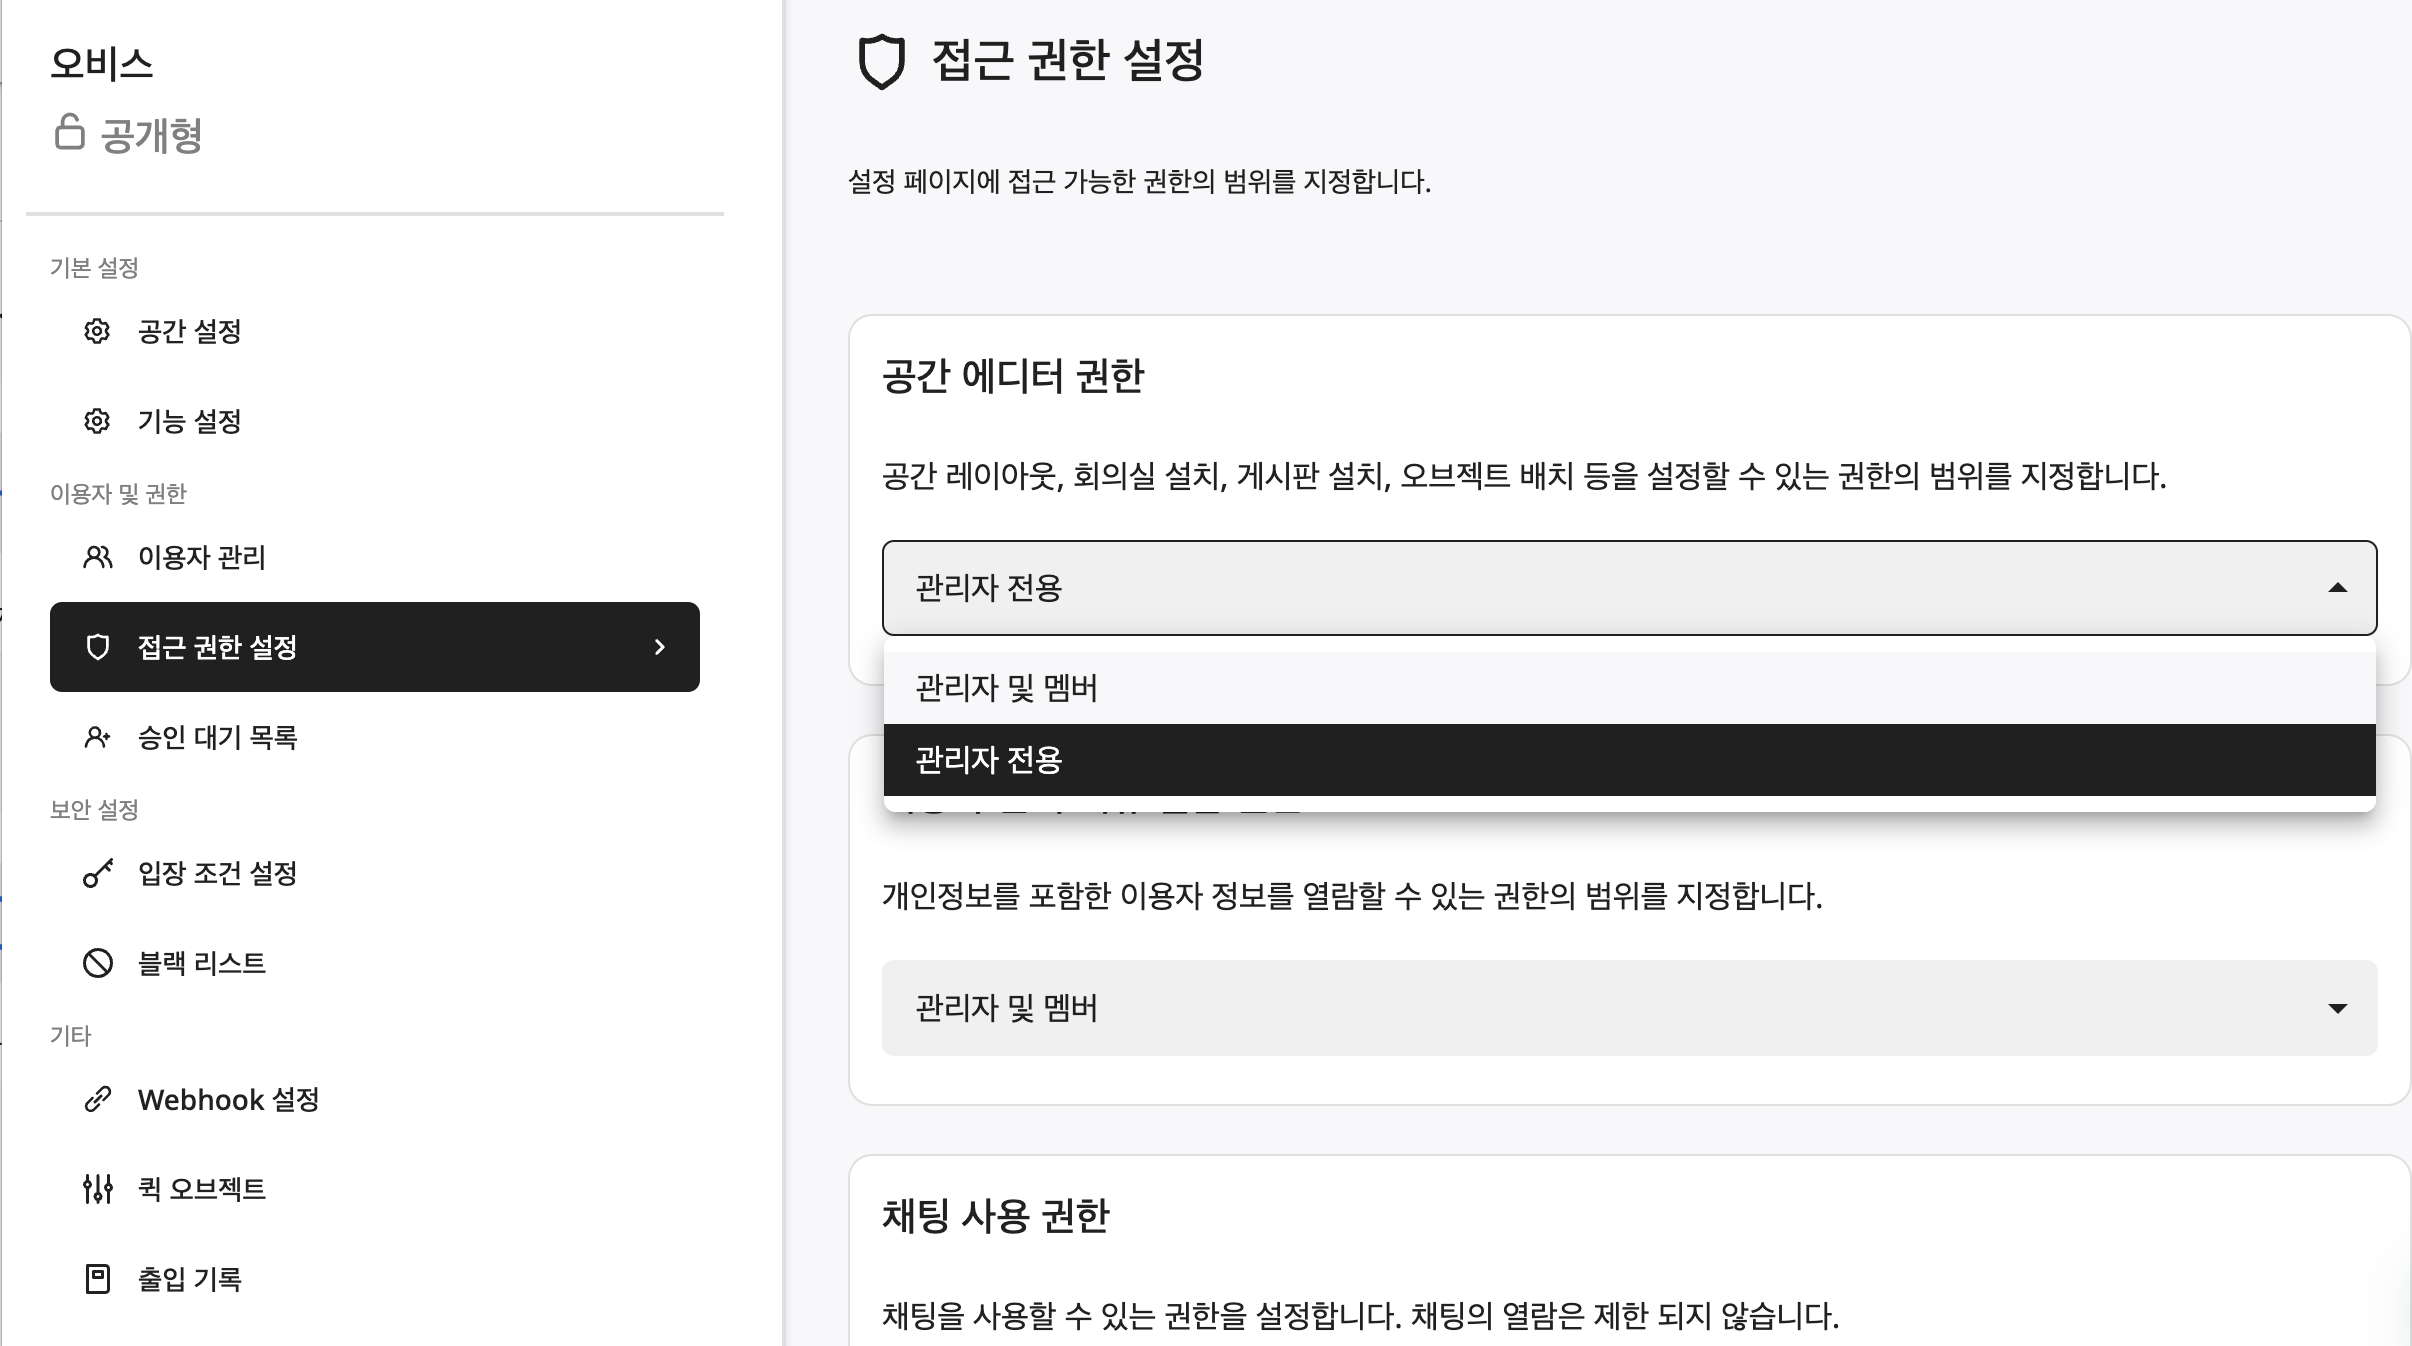
Task: Click the user-plus icon for 승인 대기 목록
Action: coord(97,737)
